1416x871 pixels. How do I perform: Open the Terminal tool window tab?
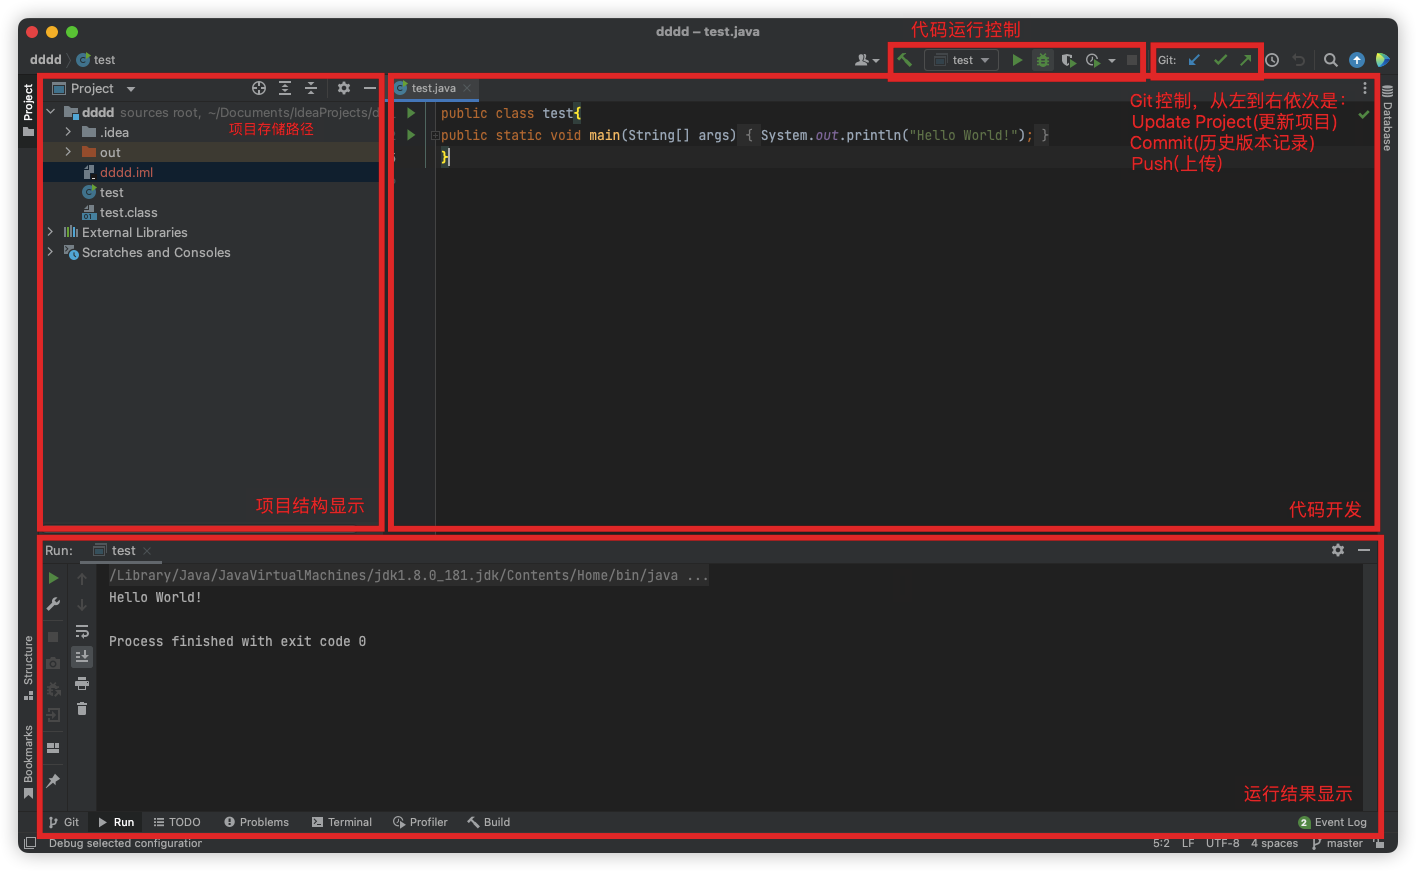(x=342, y=822)
